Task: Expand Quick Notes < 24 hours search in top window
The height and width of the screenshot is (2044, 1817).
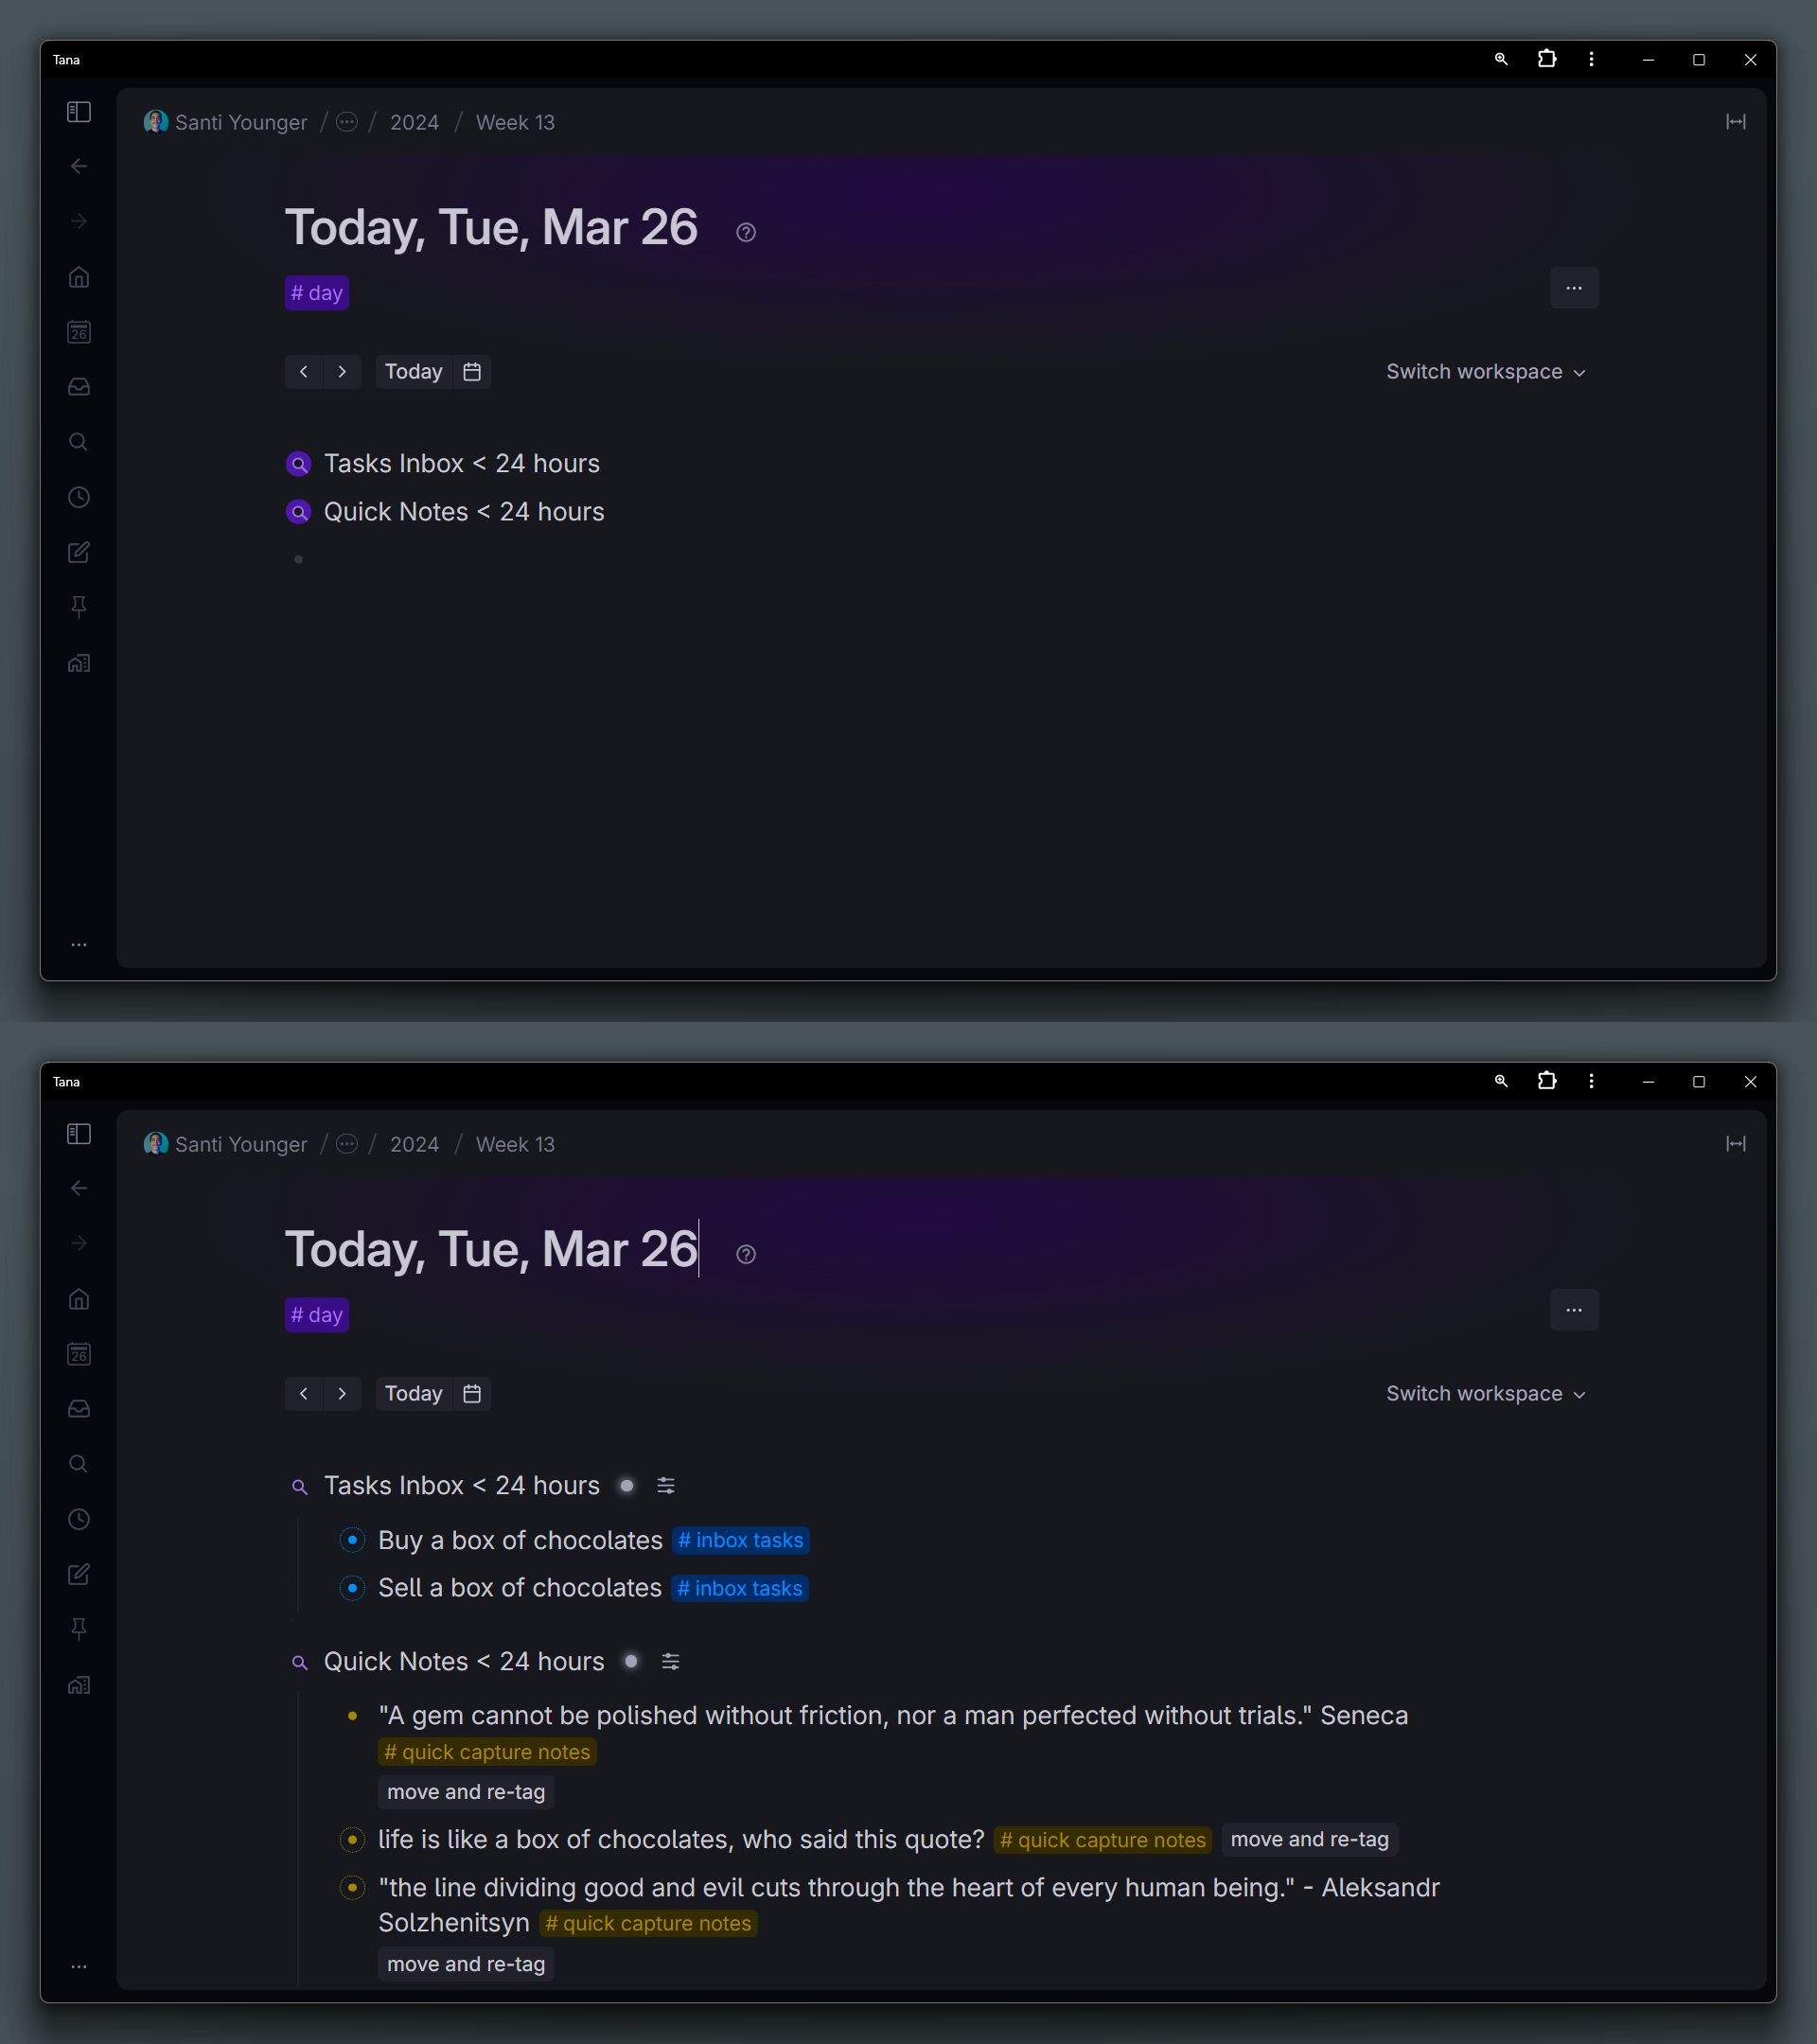Action: tap(299, 512)
